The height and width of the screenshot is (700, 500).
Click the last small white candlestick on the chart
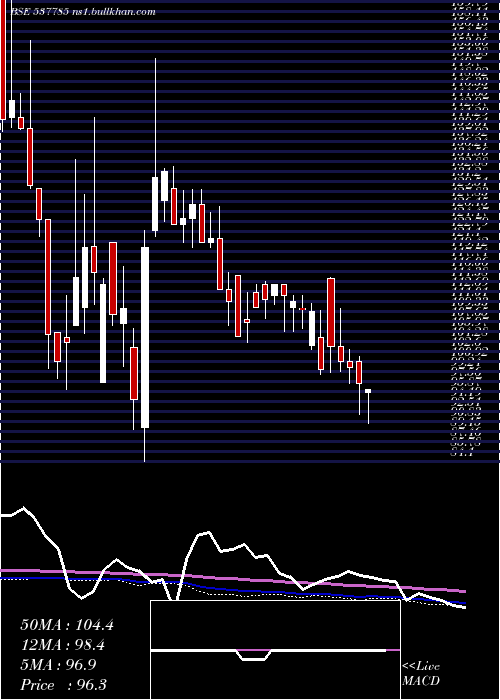(x=368, y=406)
